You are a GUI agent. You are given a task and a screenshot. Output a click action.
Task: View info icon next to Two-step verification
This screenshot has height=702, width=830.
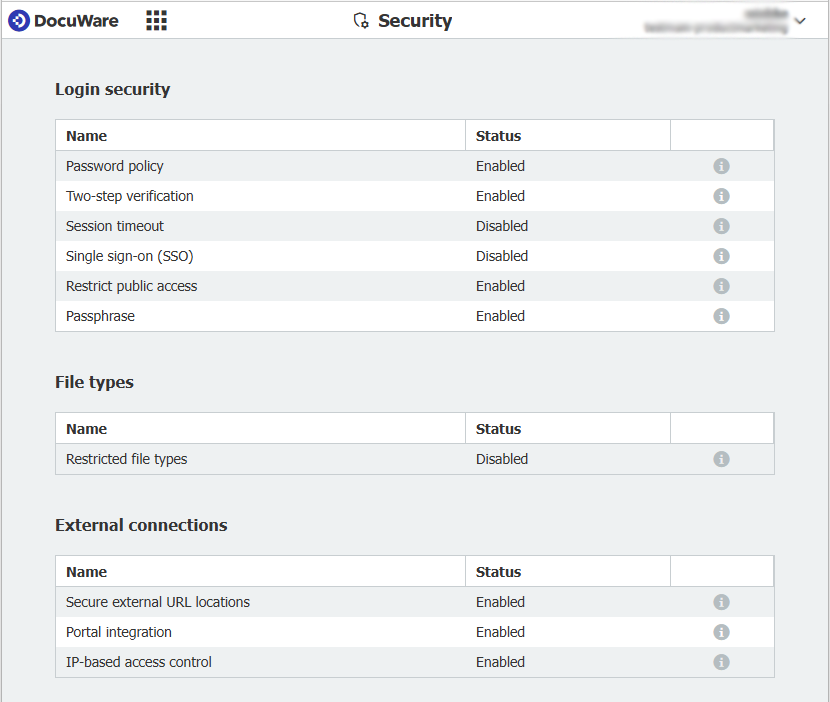721,196
